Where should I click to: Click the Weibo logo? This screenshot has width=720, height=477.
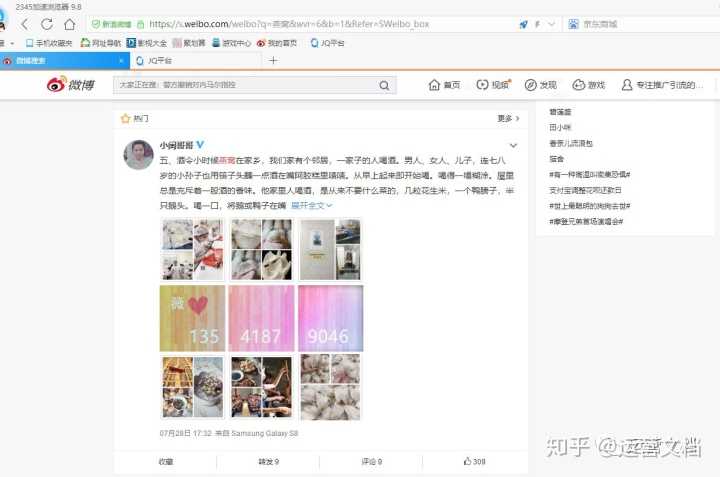tap(71, 84)
